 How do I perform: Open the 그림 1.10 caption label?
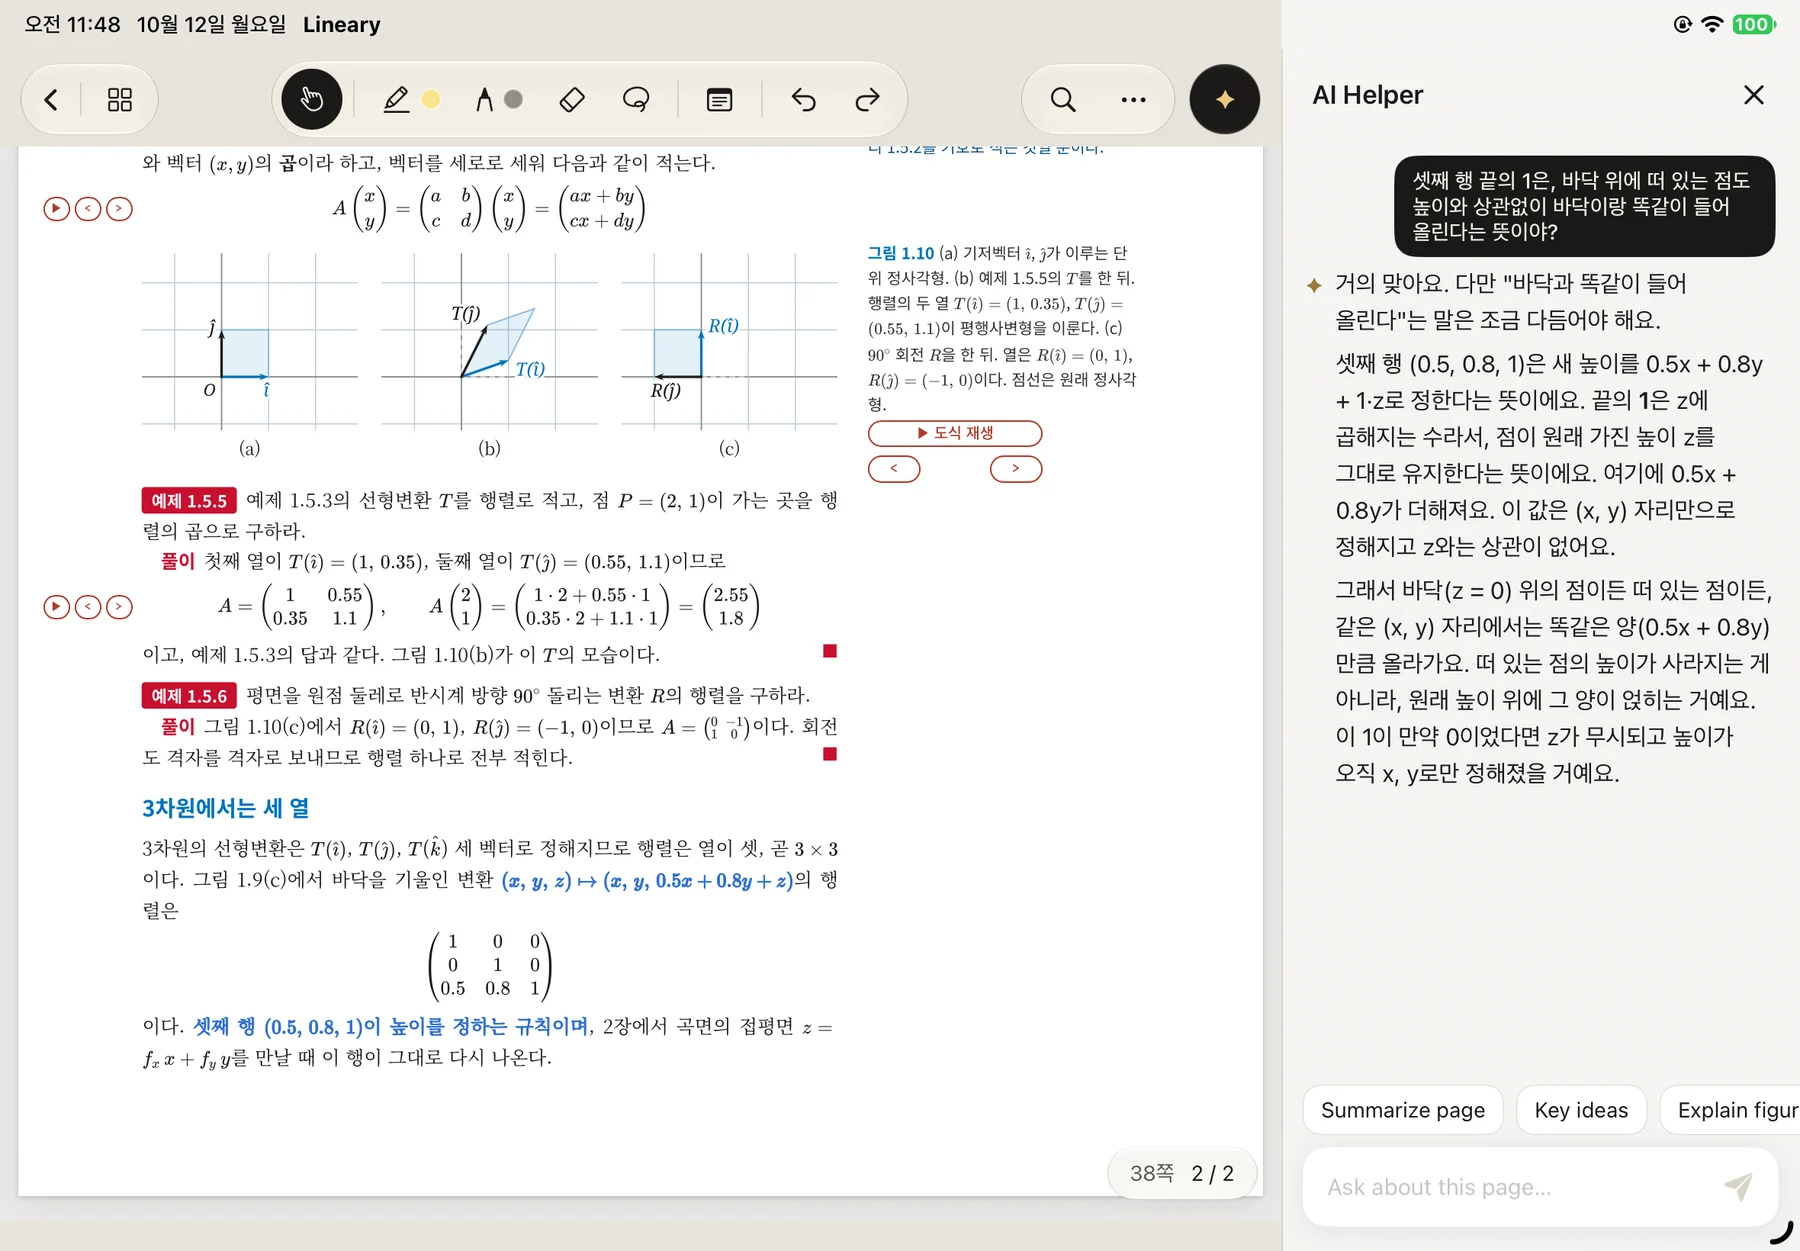click(900, 253)
